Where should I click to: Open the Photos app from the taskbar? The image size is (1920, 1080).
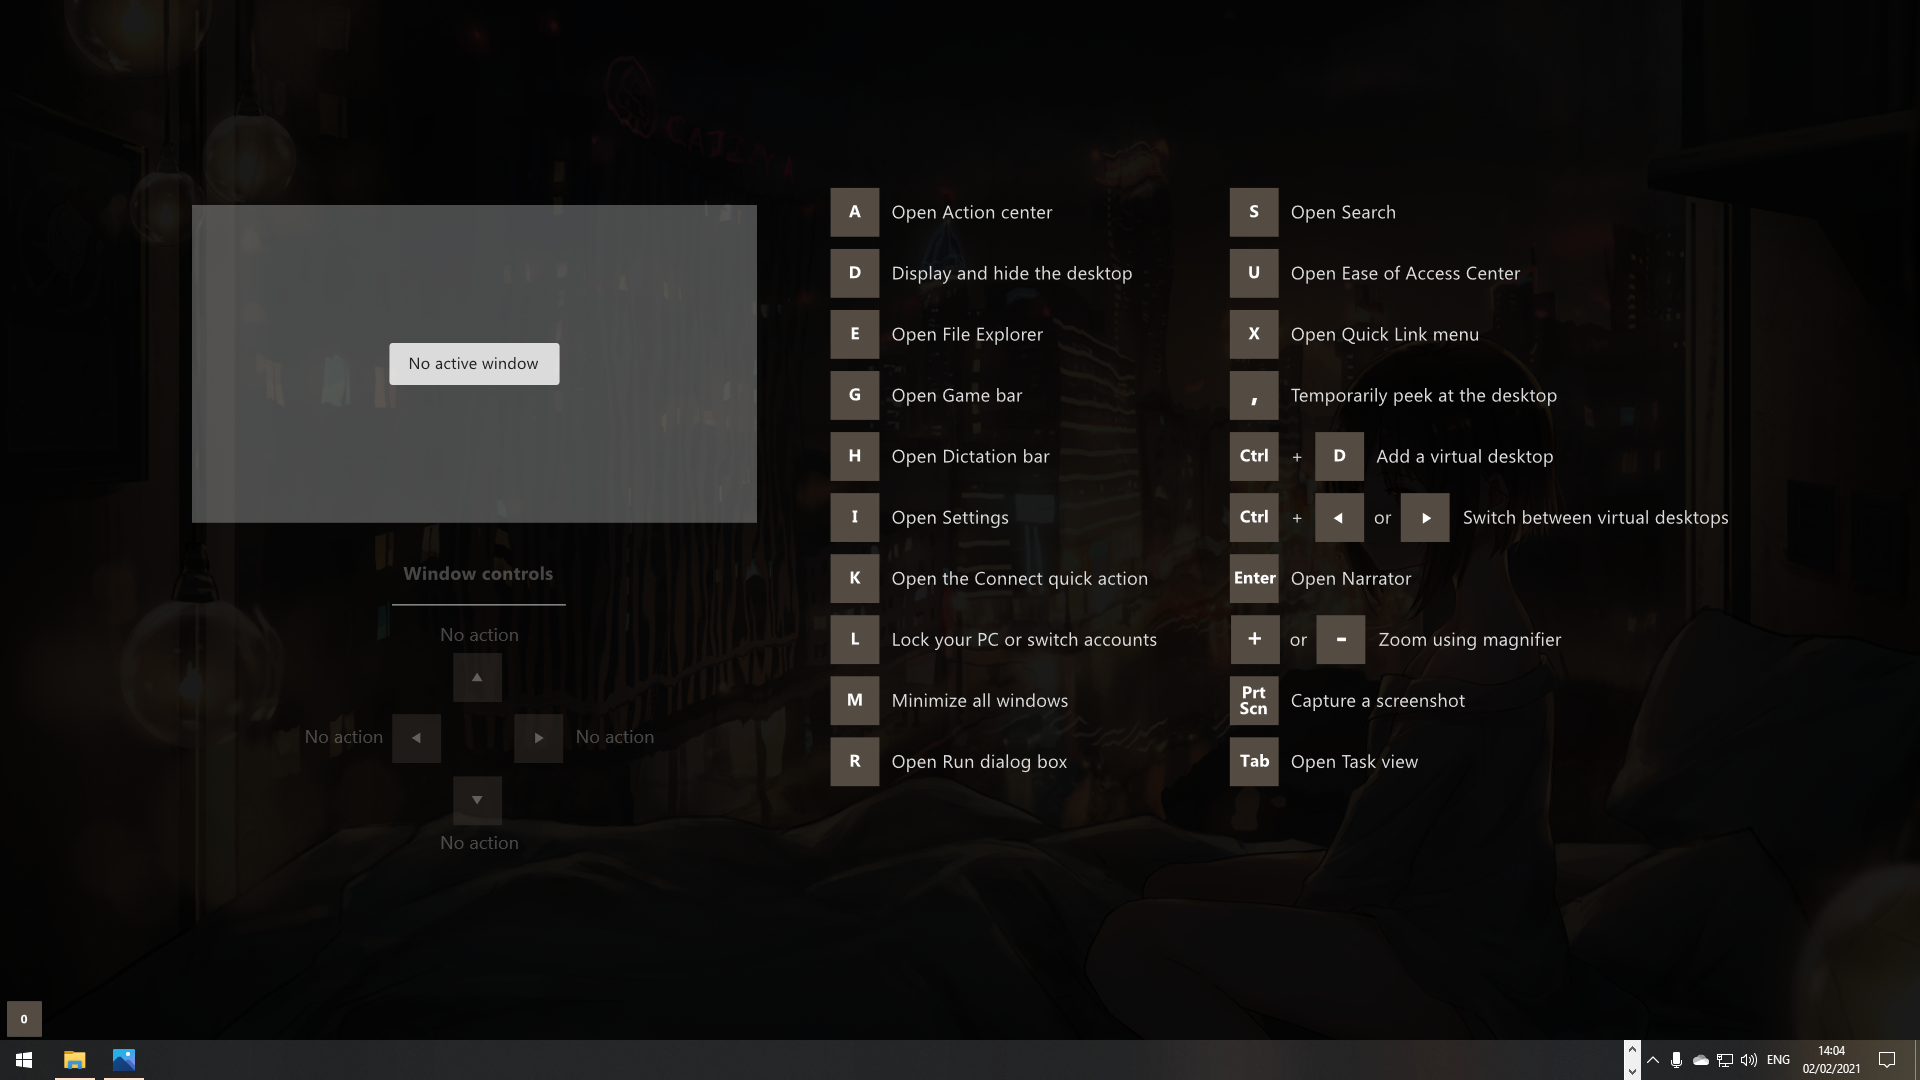pos(124,1060)
